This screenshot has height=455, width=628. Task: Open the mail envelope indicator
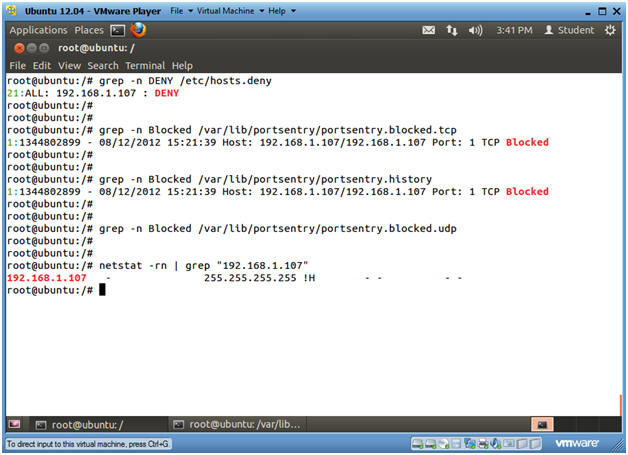tap(429, 30)
